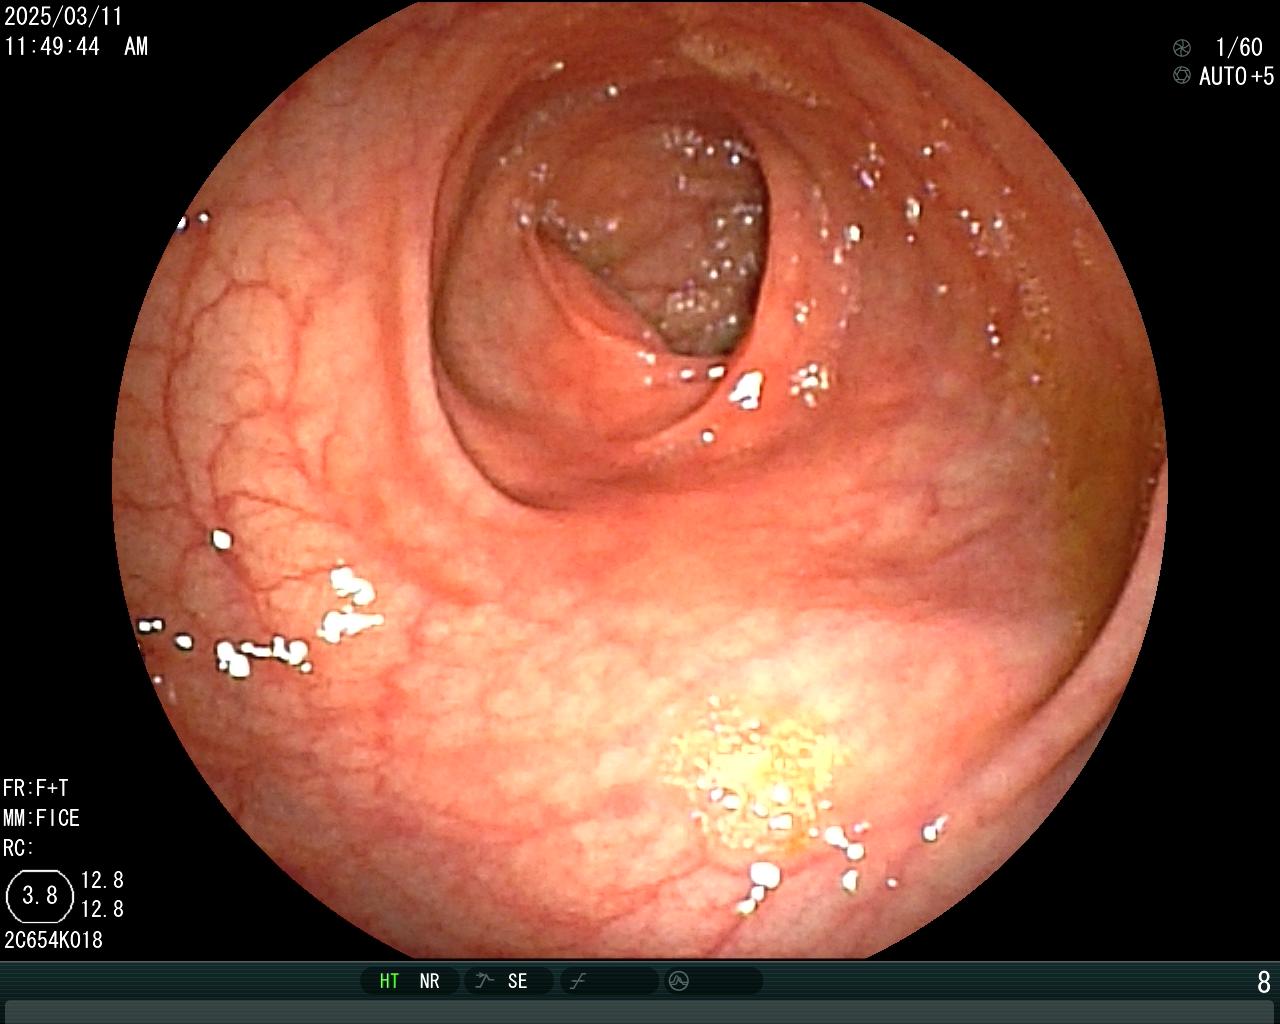The width and height of the screenshot is (1280, 1024).
Task: Click the histogram peak icon in status bar
Action: (x=679, y=981)
